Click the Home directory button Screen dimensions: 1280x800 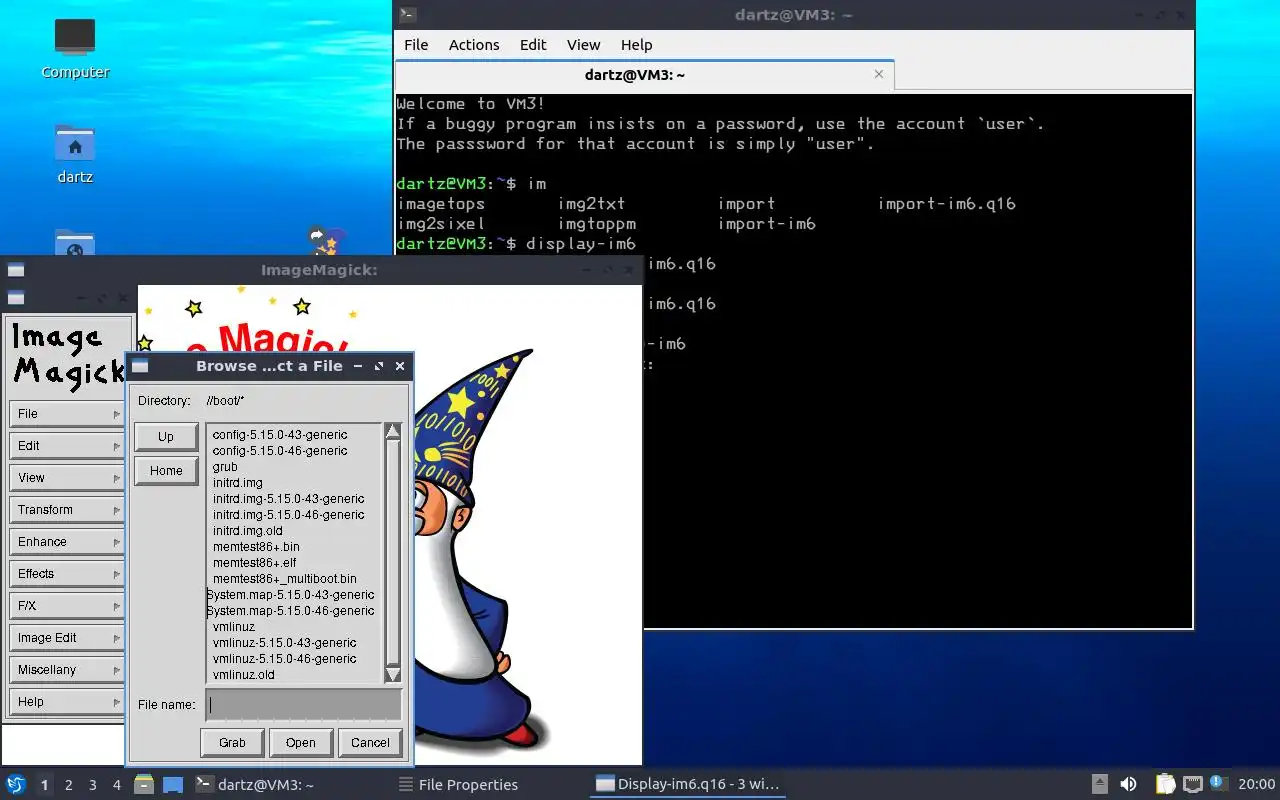click(166, 471)
